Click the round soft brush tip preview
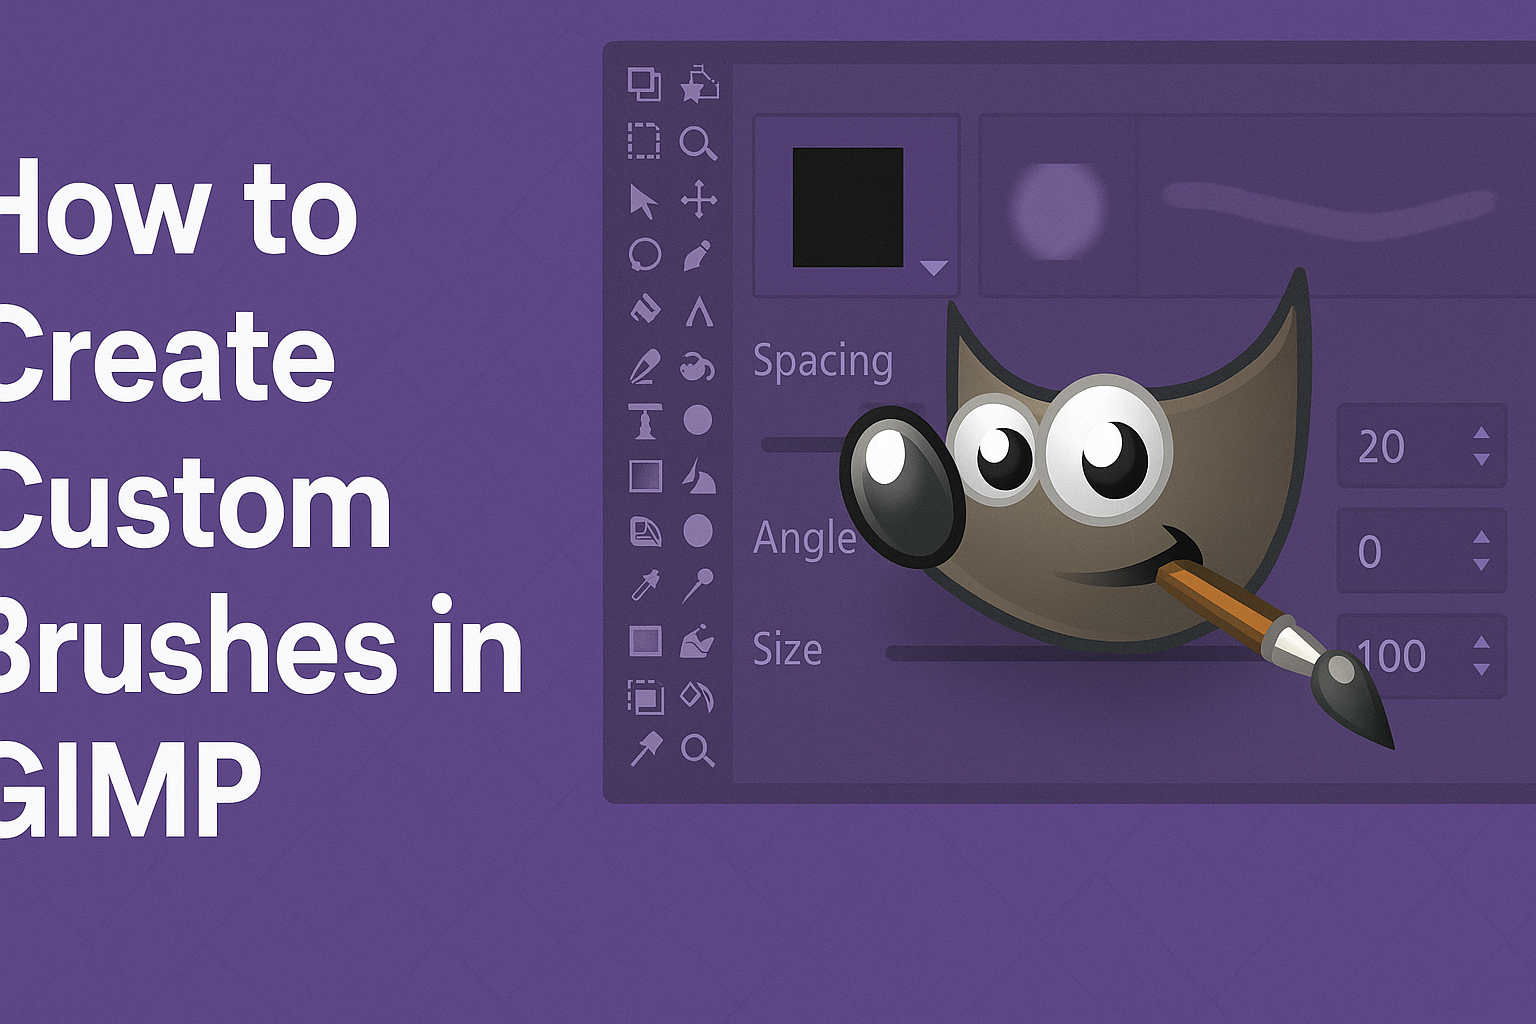The image size is (1536, 1024). [x=1058, y=208]
